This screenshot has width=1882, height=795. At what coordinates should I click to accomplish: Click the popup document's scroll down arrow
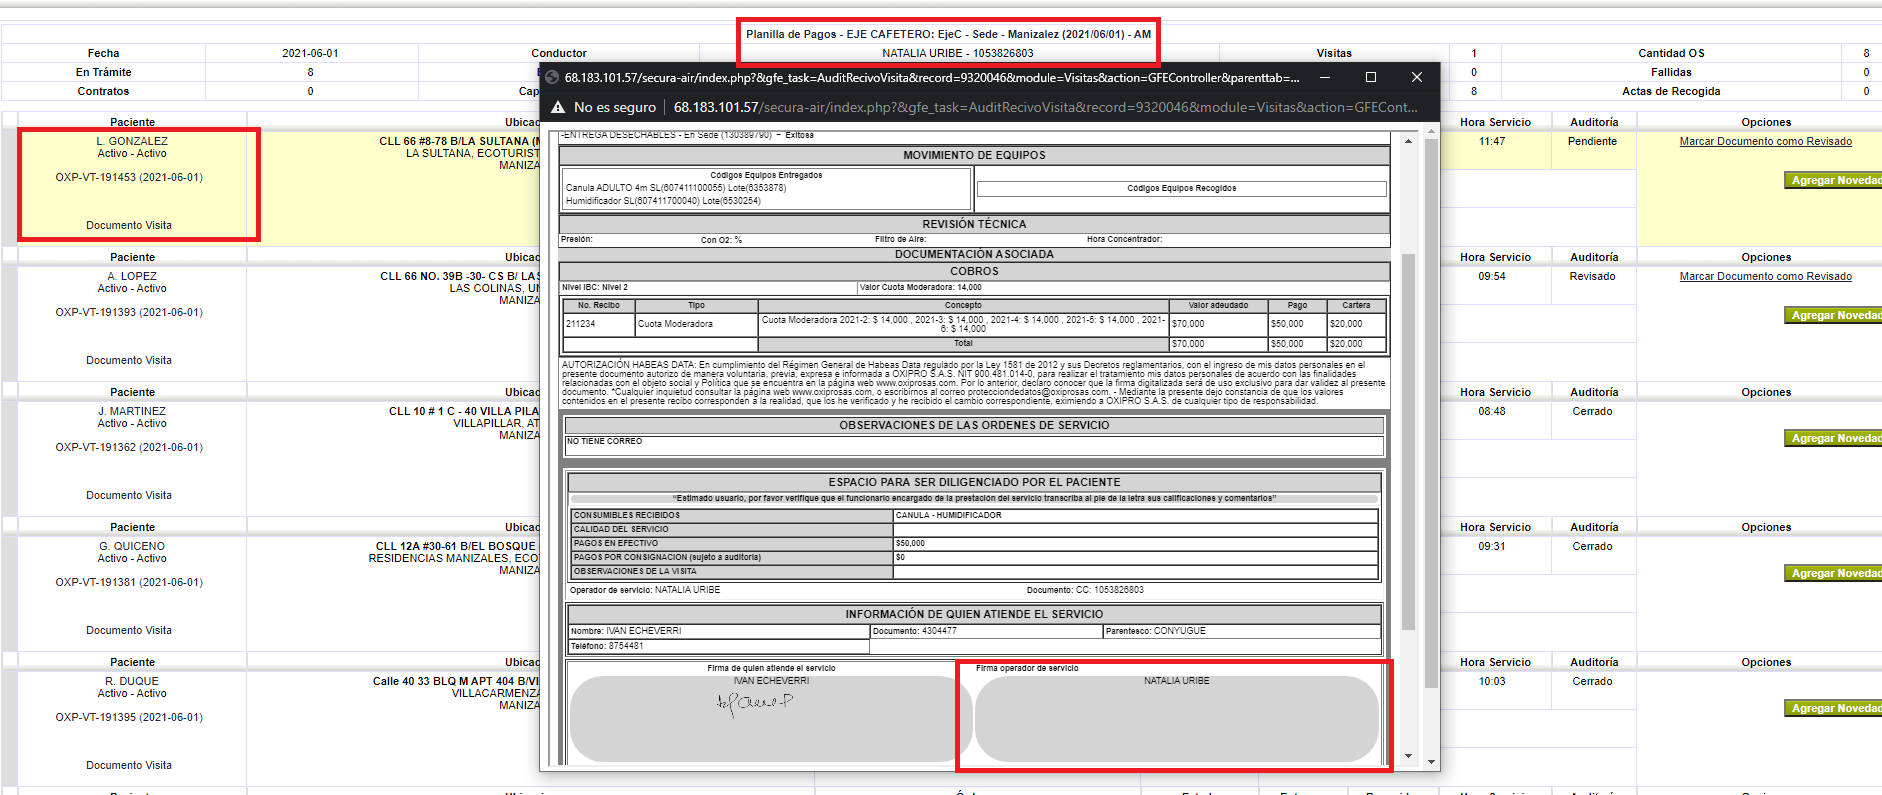pyautogui.click(x=1408, y=756)
